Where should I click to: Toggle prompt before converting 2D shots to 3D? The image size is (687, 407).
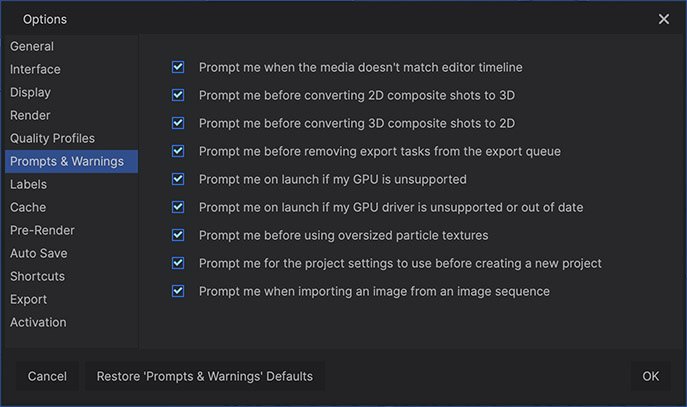178,95
